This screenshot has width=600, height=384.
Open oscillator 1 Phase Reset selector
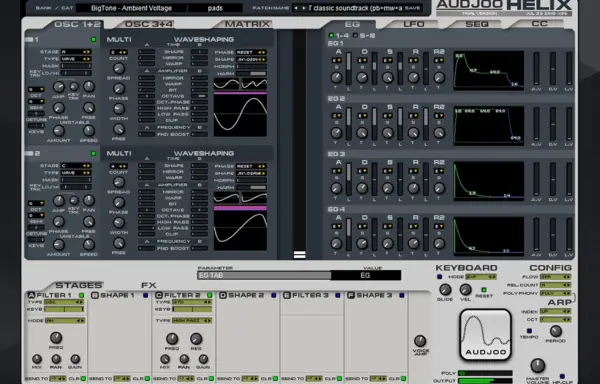251,52
